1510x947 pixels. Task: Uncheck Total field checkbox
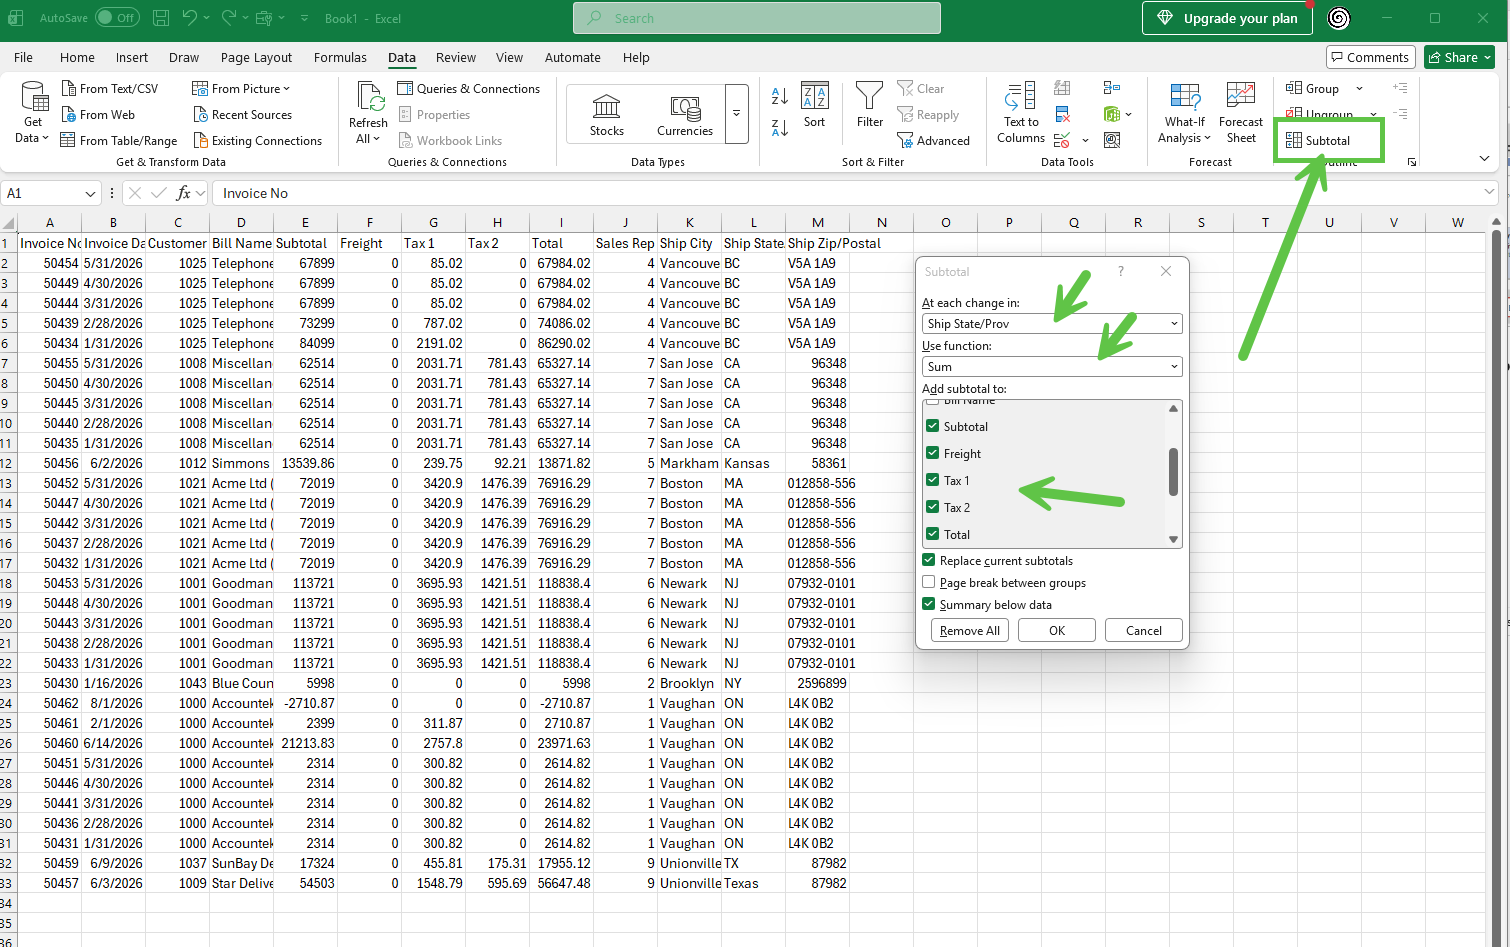pos(933,534)
